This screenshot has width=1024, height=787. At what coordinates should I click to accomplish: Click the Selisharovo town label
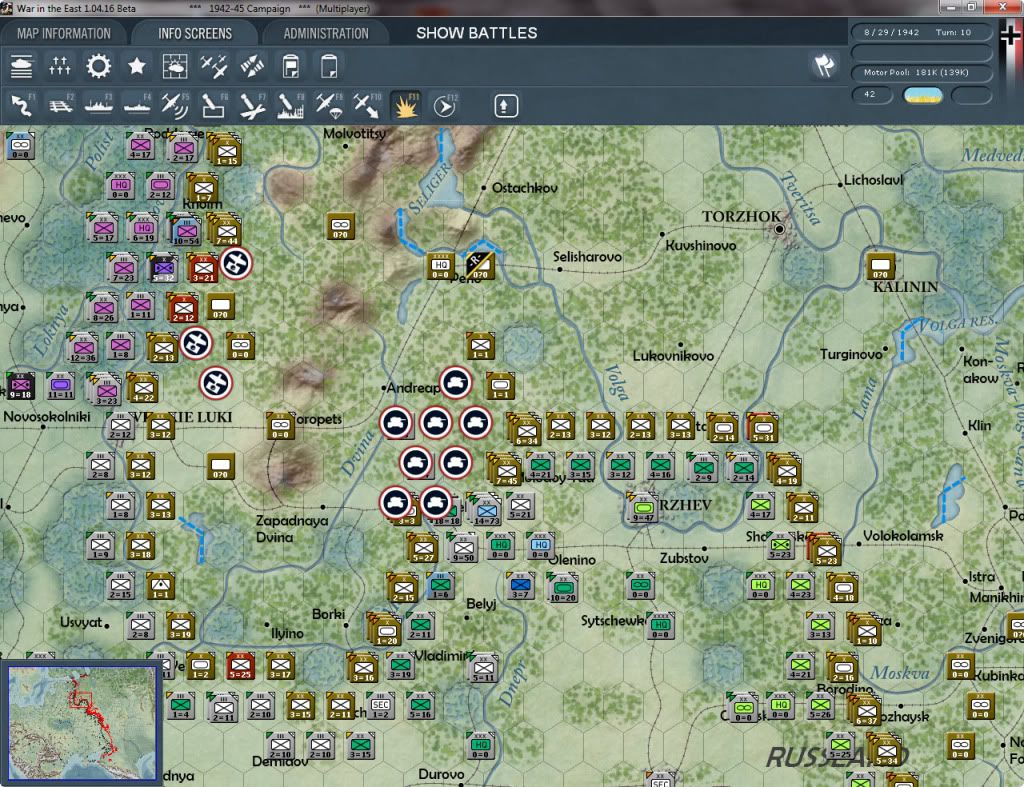587,257
